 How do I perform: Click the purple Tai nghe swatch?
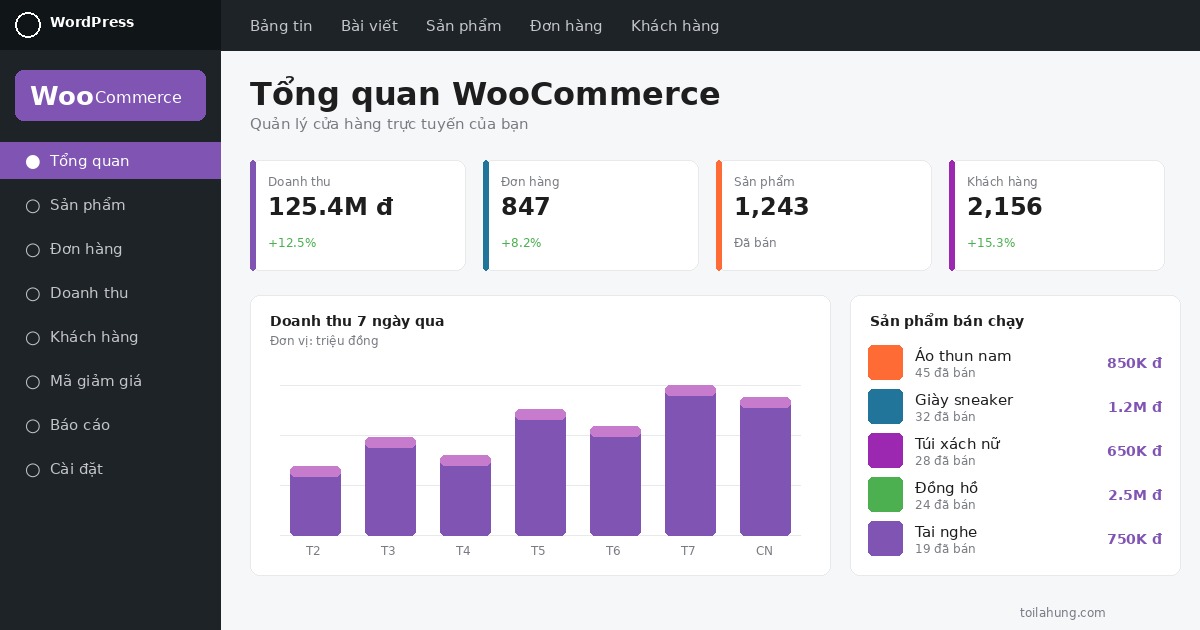(885, 538)
